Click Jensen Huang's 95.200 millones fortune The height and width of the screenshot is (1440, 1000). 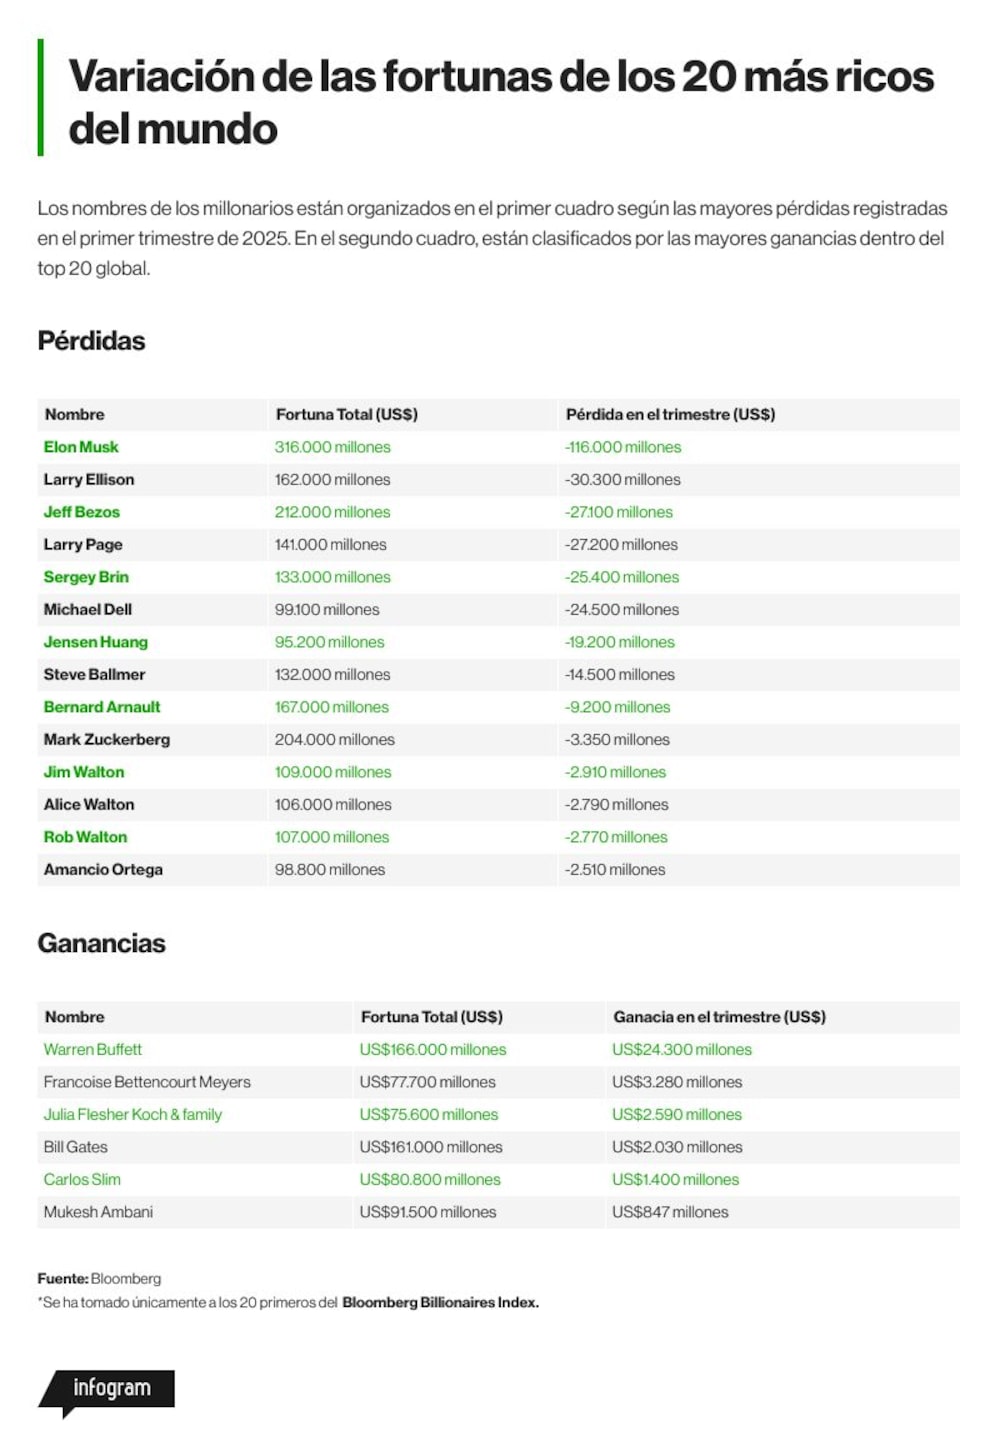pos(330,642)
